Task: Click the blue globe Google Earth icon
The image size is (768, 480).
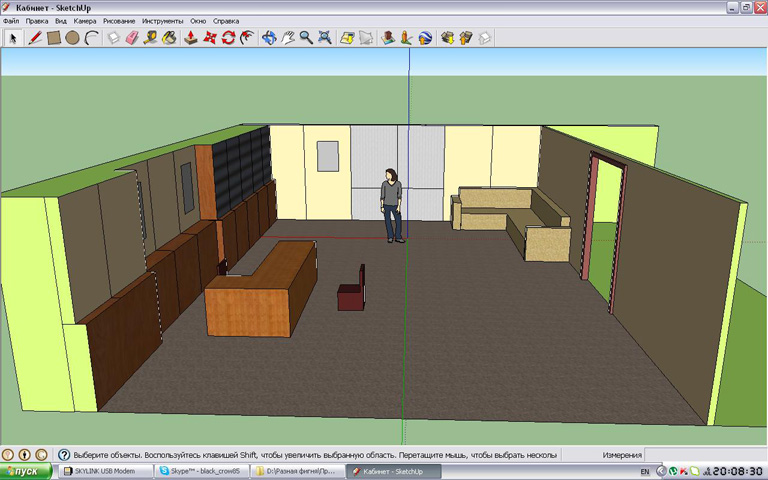Action: tap(425, 38)
